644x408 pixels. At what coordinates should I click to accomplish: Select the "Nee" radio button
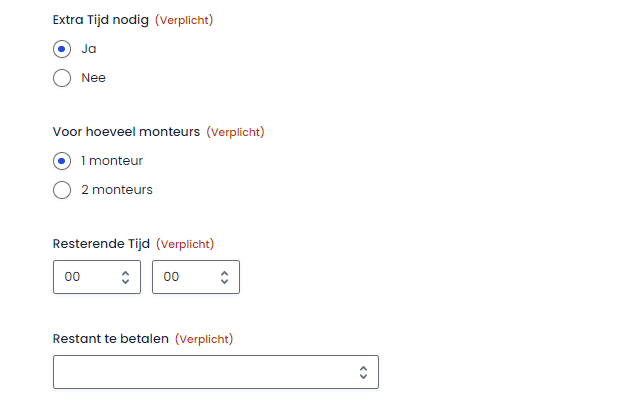click(62, 78)
